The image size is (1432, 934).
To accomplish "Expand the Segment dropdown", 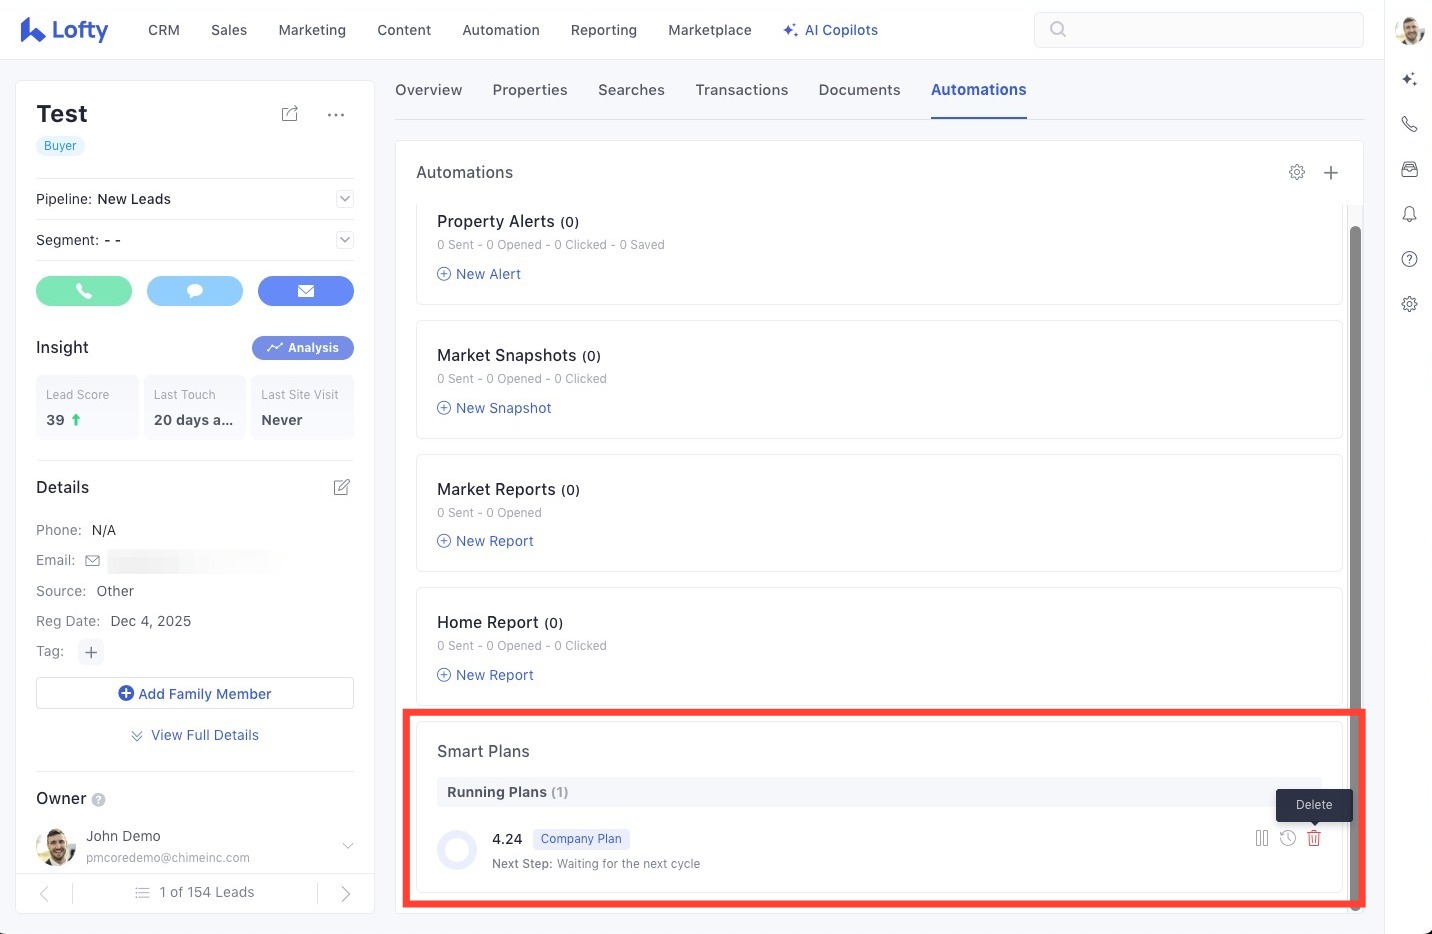I will [x=345, y=240].
